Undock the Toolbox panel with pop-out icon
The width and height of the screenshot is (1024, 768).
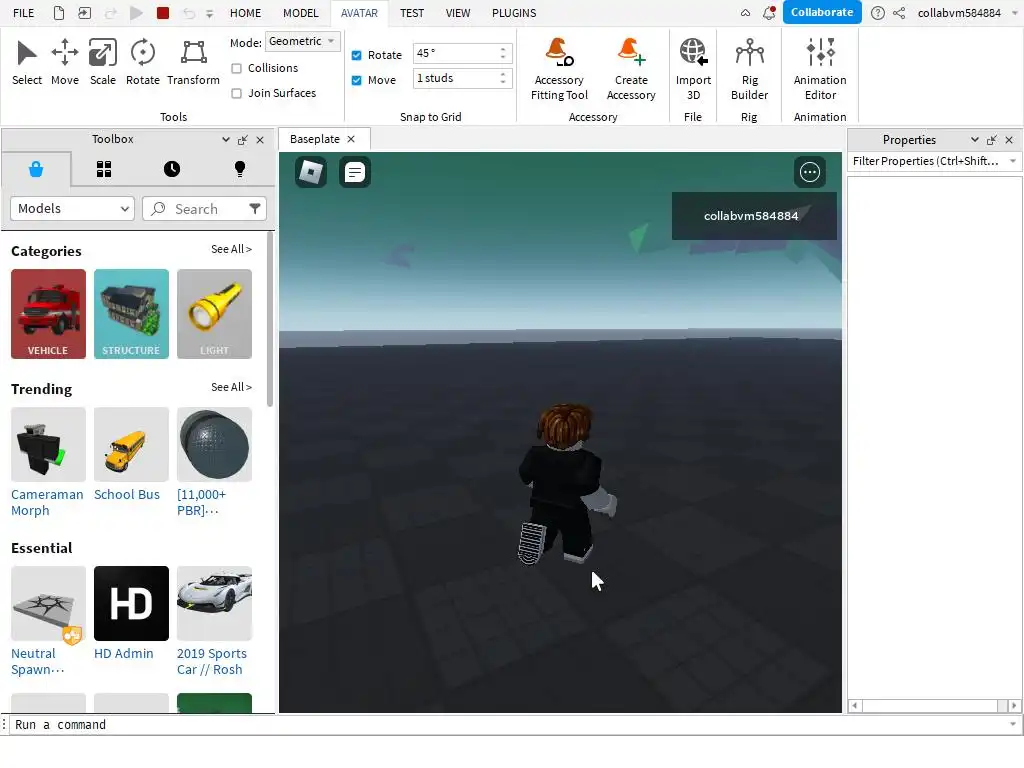(x=243, y=140)
